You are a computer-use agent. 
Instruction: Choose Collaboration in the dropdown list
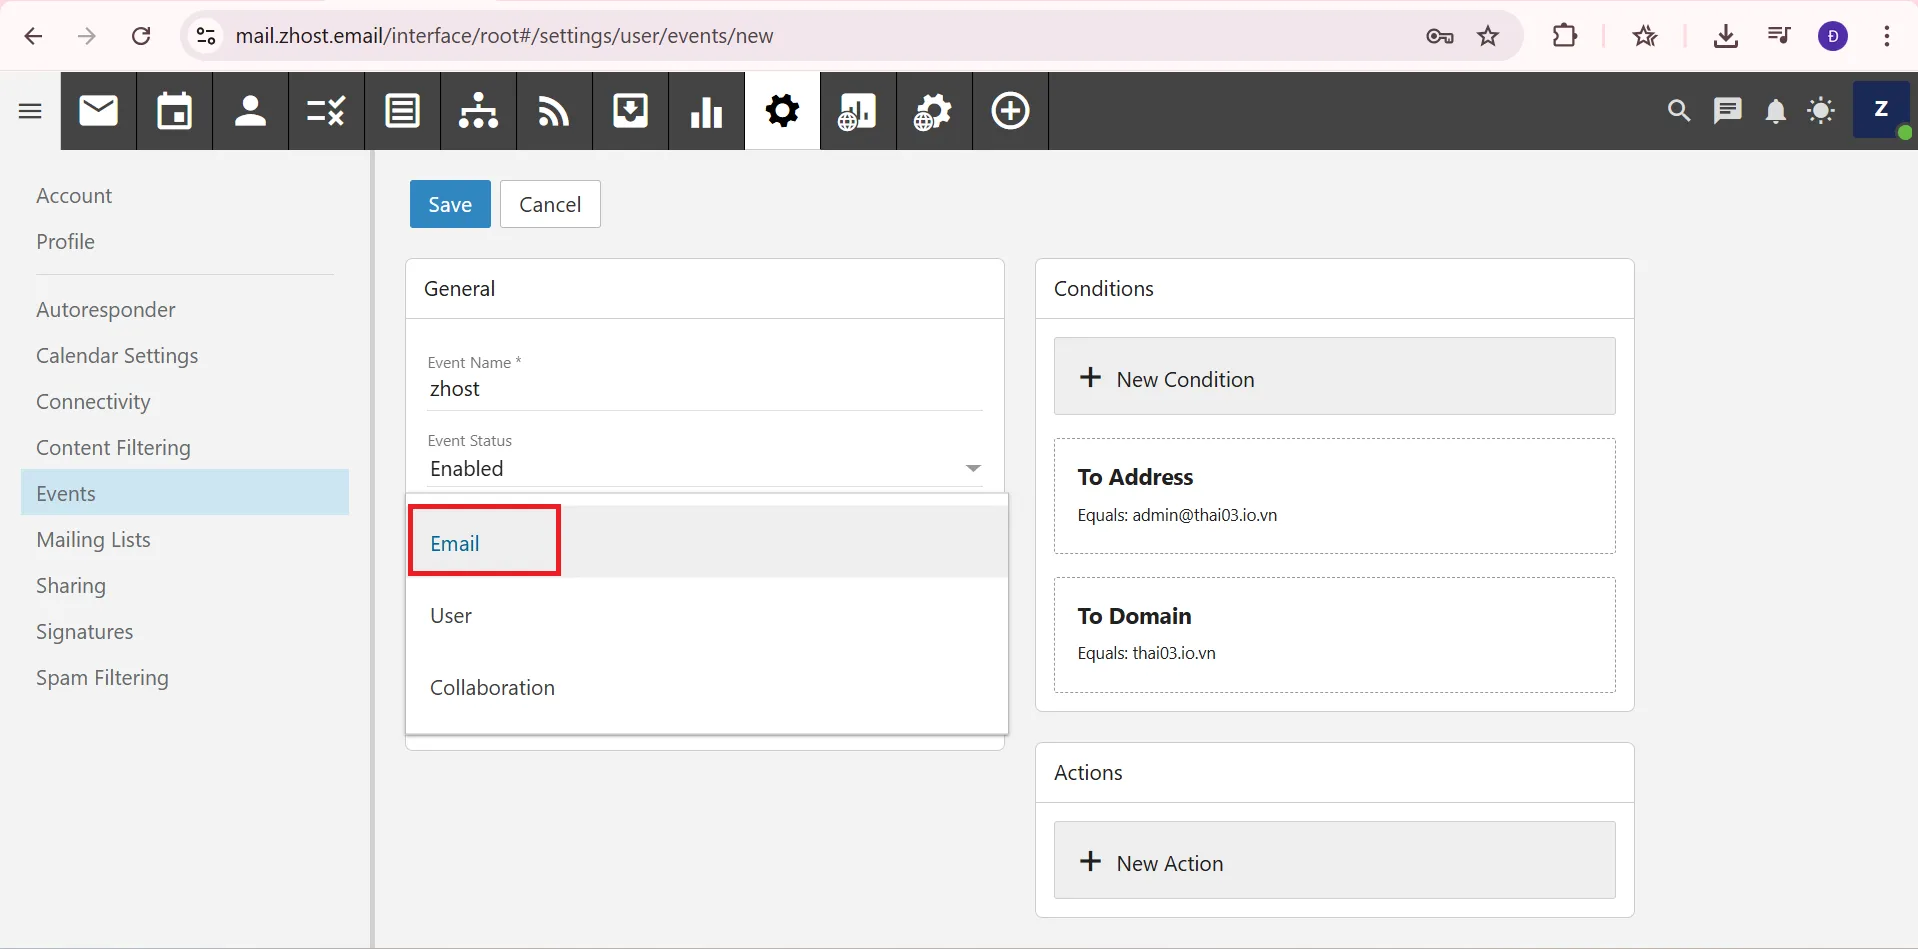coord(492,688)
